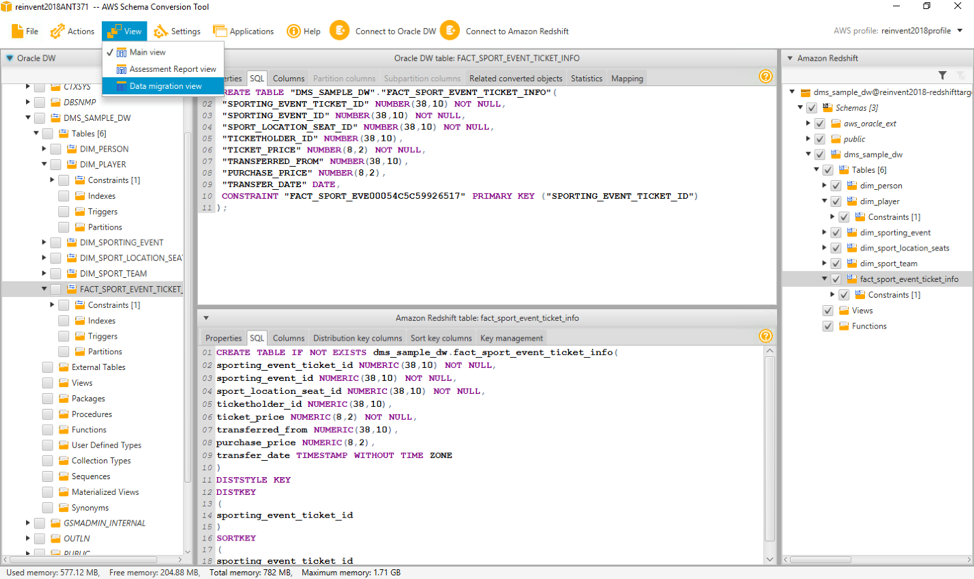Screen dimensions: 974x579
Task: Check the GSMADMIN_INTERNAL schema checkbox
Action: pyautogui.click(x=39, y=523)
